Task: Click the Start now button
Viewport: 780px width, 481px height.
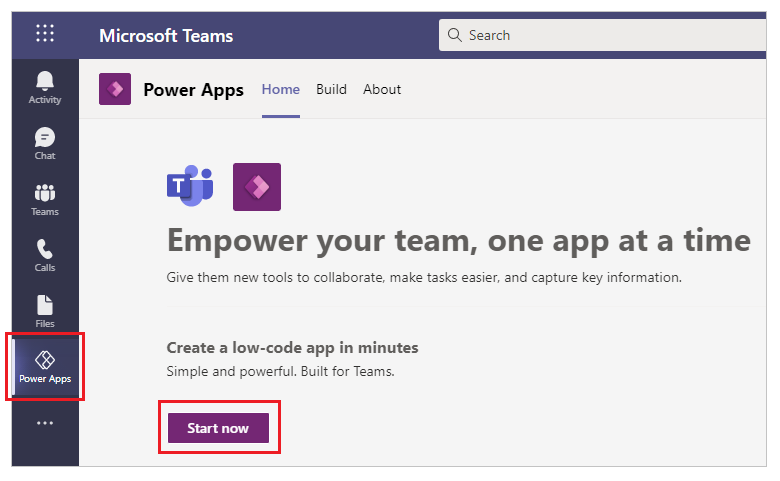Action: point(218,428)
